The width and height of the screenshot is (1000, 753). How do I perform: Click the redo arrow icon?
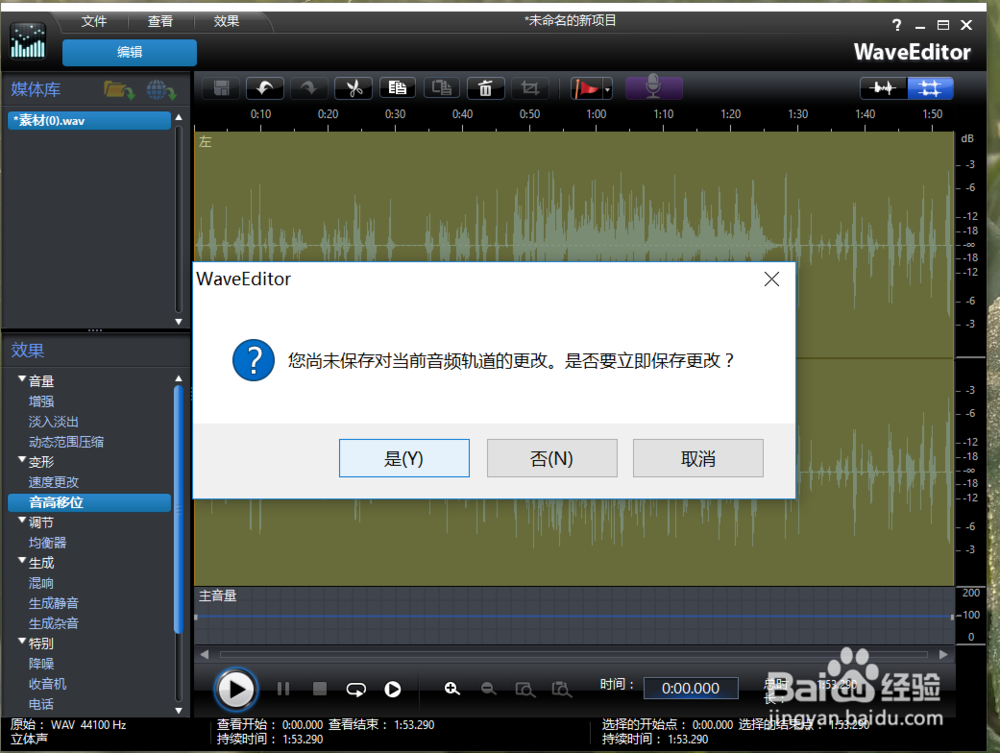pyautogui.click(x=309, y=88)
